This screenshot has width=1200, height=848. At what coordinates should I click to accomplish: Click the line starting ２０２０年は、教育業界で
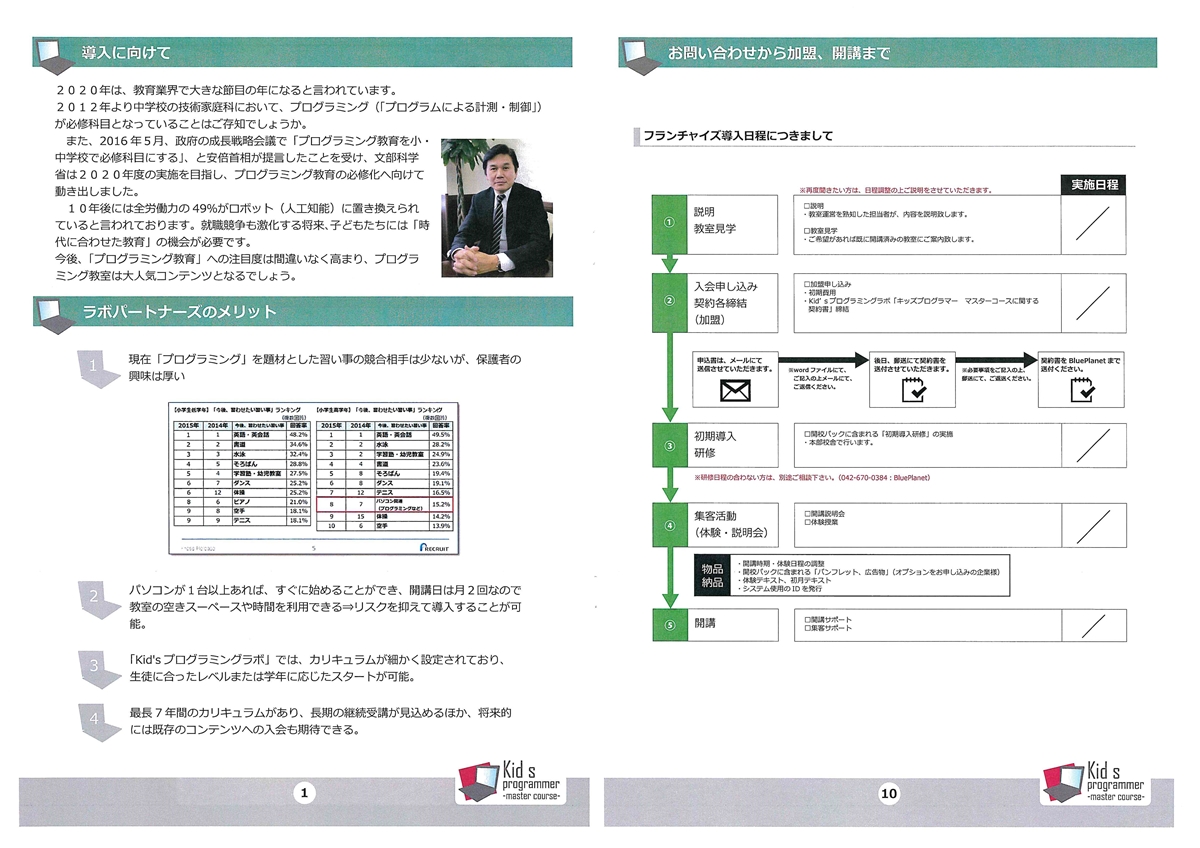click(227, 90)
